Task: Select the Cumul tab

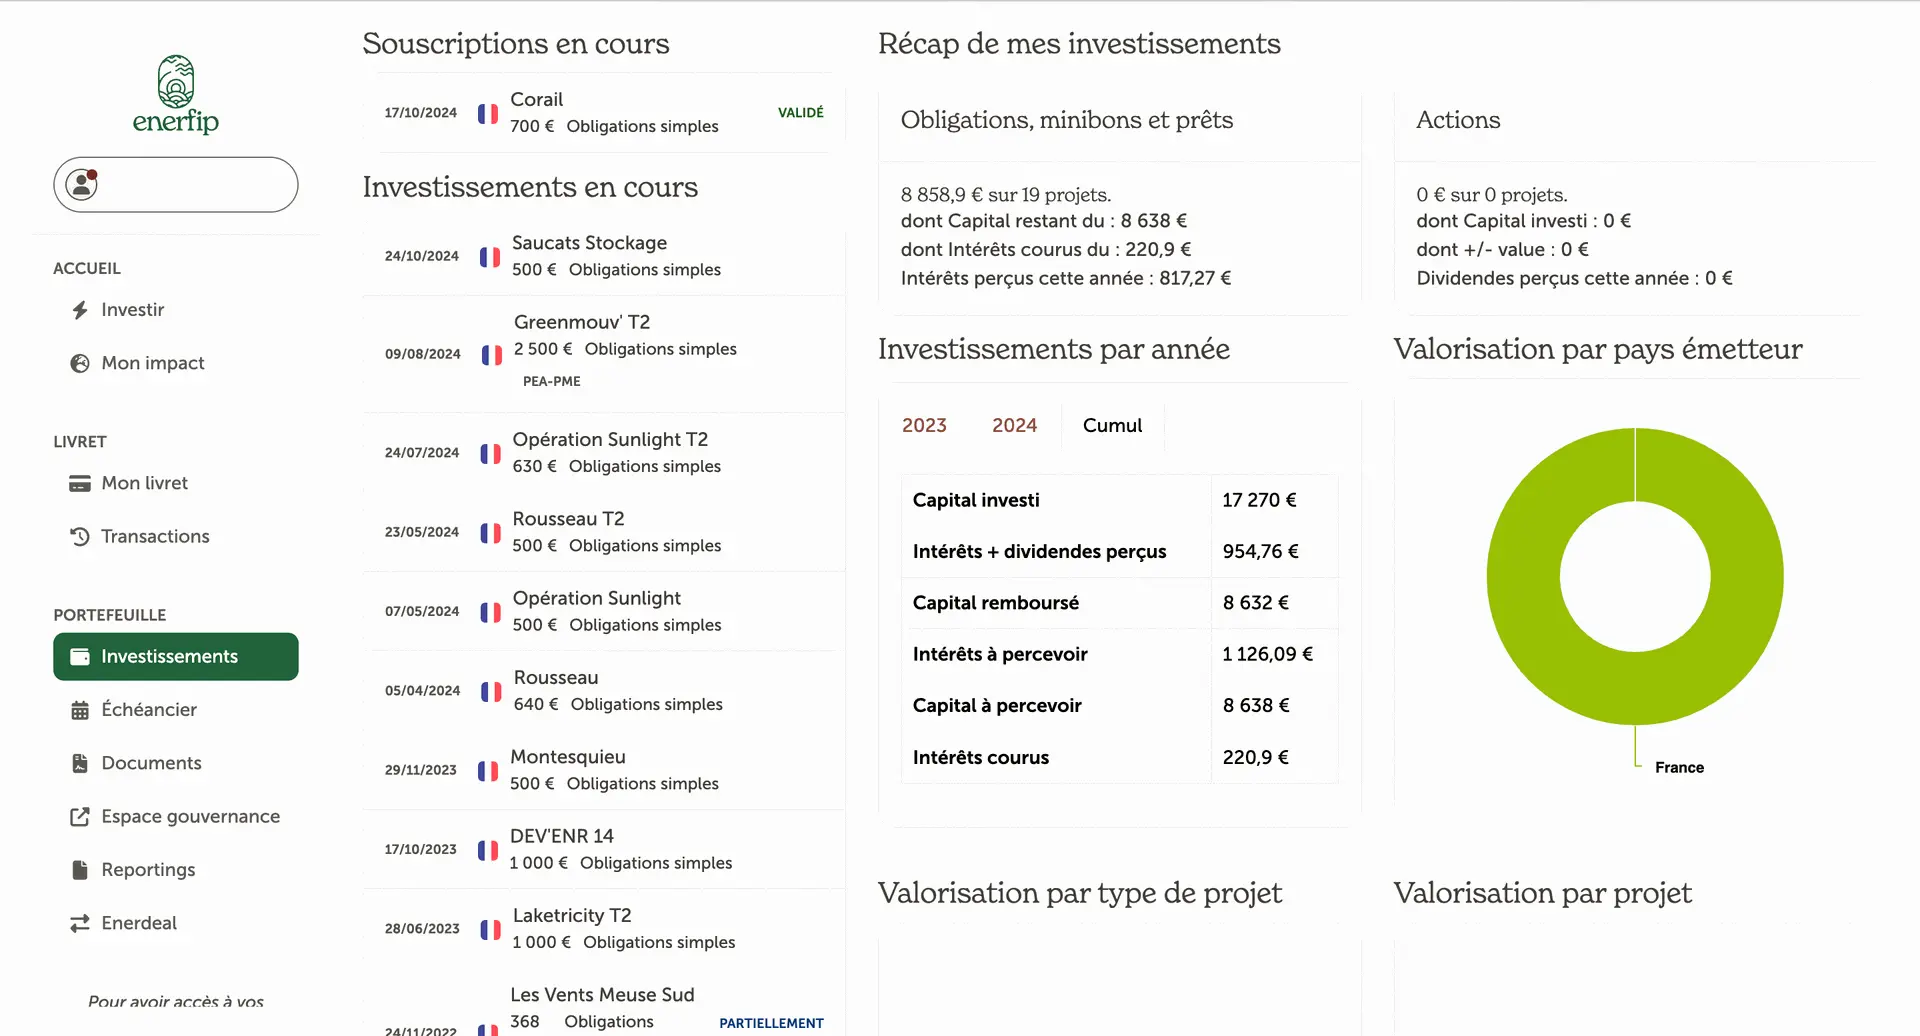Action: pos(1112,425)
